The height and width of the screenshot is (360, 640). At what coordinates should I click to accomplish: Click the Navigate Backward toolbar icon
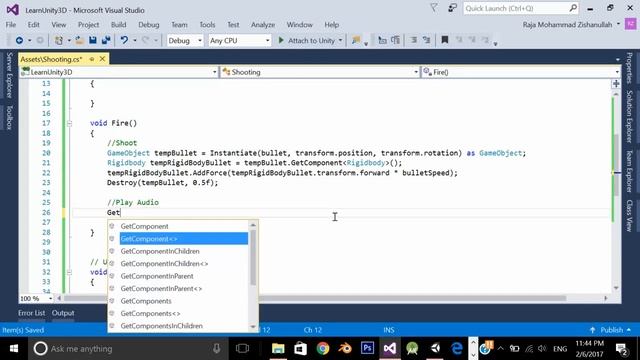tap(19, 40)
